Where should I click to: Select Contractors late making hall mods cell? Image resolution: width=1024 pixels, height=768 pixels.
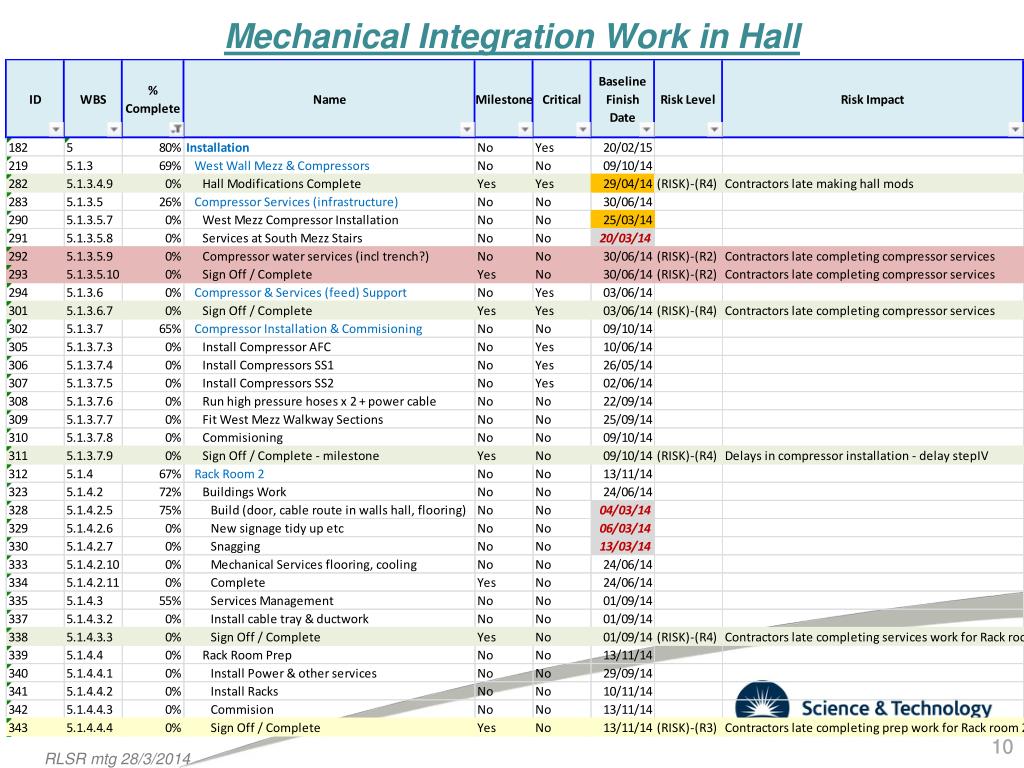point(872,184)
